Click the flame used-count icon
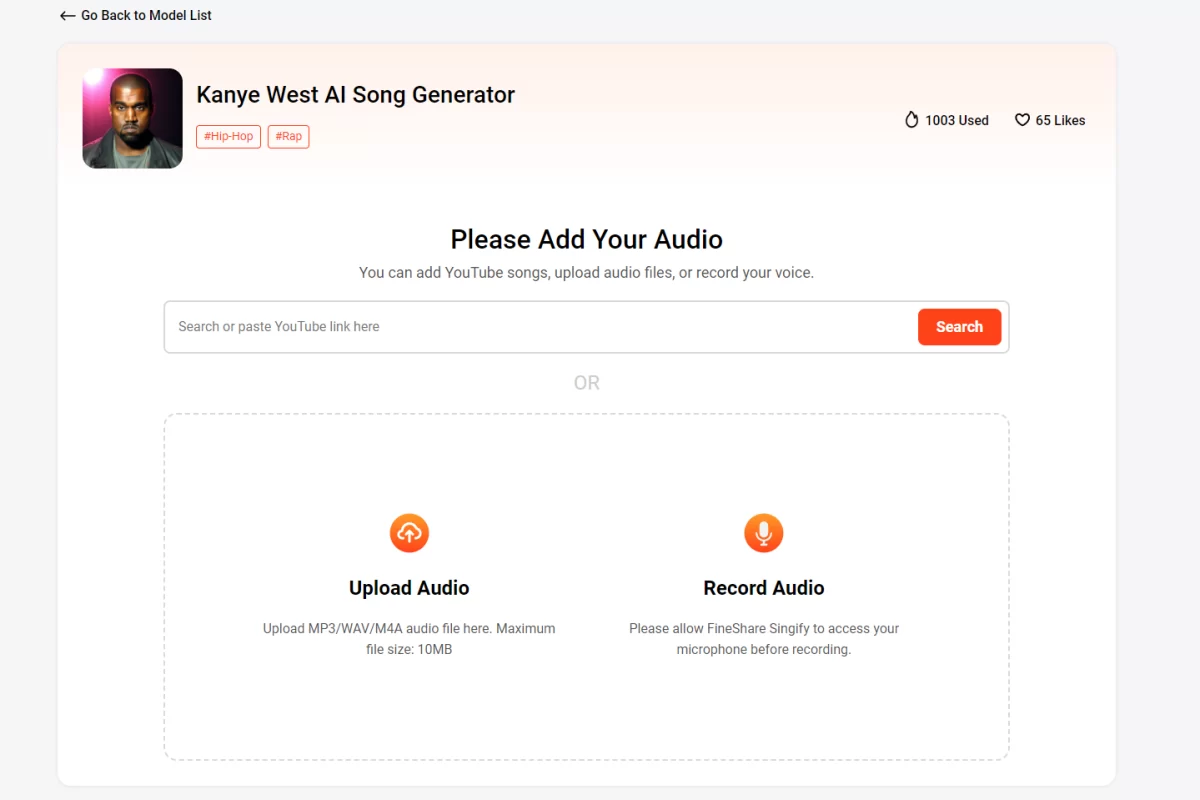Screen dimensions: 1200x800 [911, 120]
